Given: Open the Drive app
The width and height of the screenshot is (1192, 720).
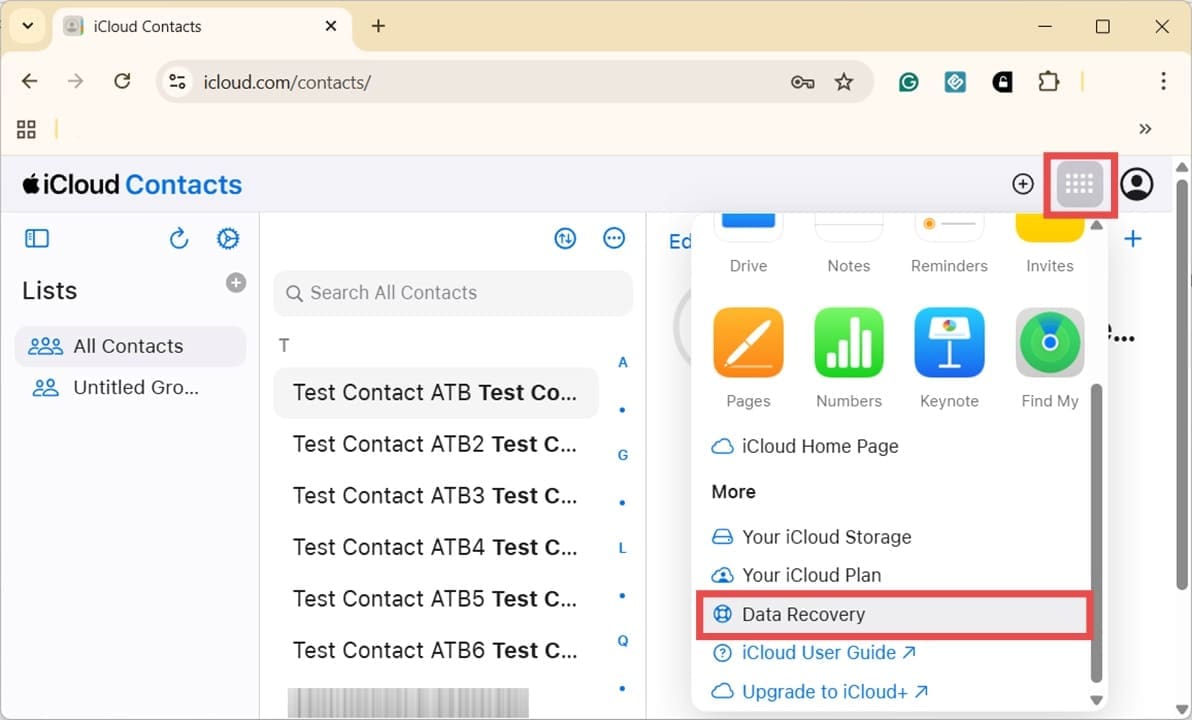Looking at the screenshot, I should pos(748,245).
